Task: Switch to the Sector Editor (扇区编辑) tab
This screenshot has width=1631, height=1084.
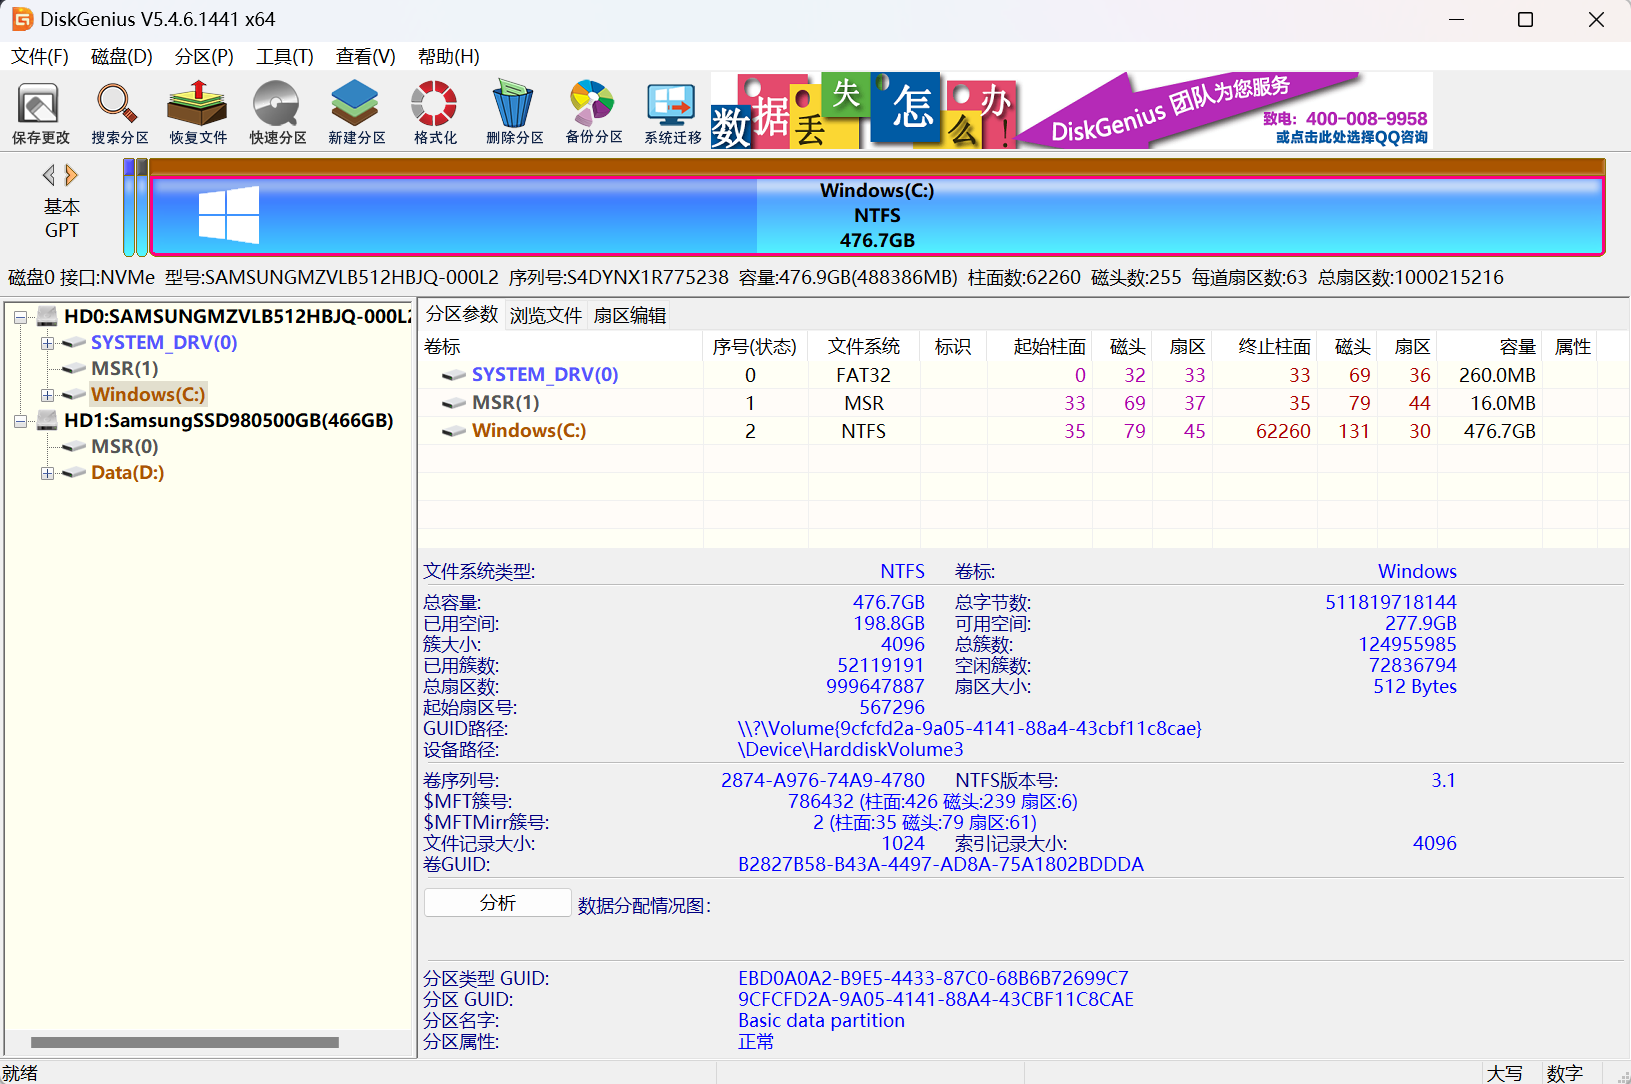Action: tap(630, 316)
